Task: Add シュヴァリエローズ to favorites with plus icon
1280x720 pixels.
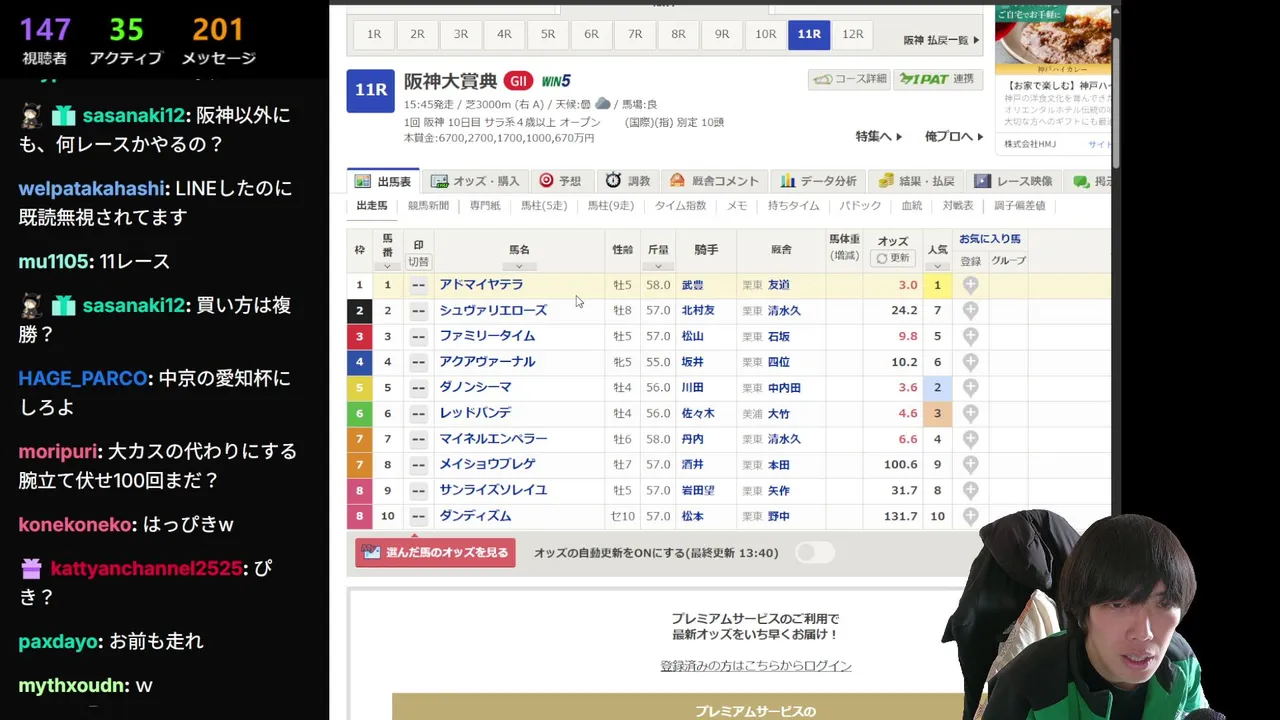Action: coord(970,311)
